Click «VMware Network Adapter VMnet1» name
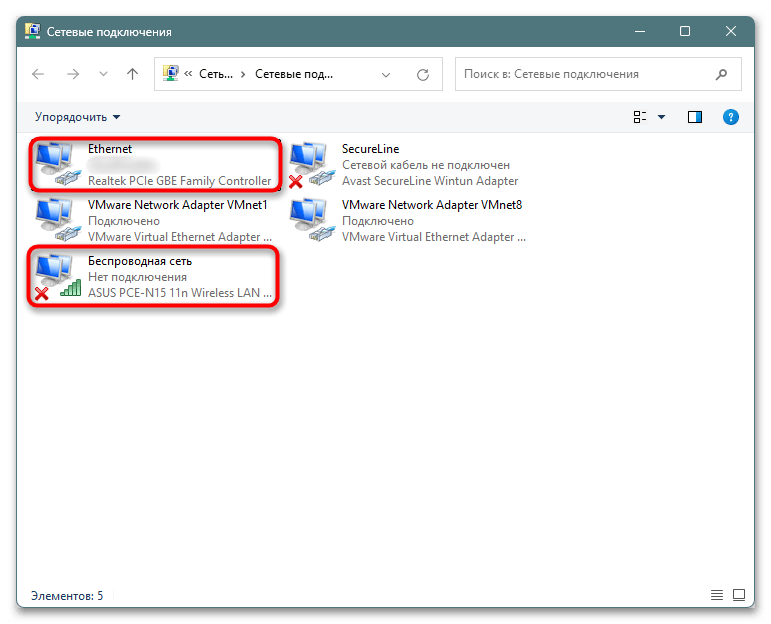 tap(178, 205)
